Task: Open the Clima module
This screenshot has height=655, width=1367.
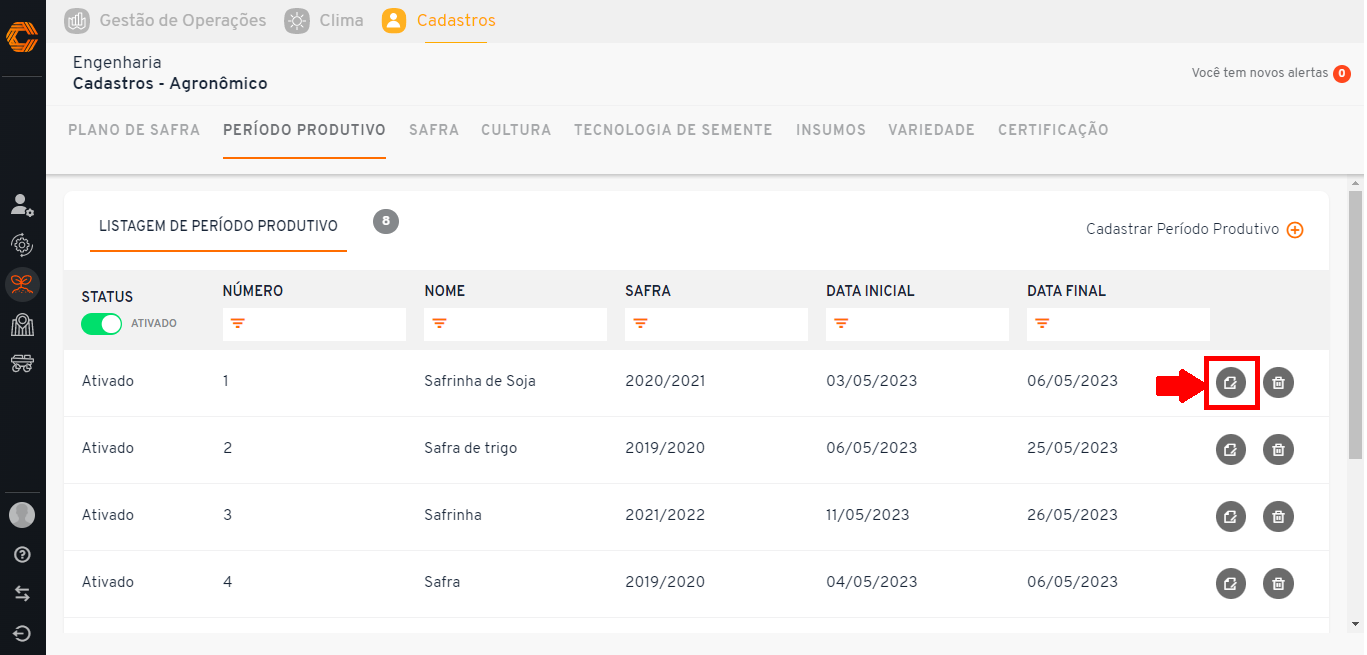Action: coord(324,20)
